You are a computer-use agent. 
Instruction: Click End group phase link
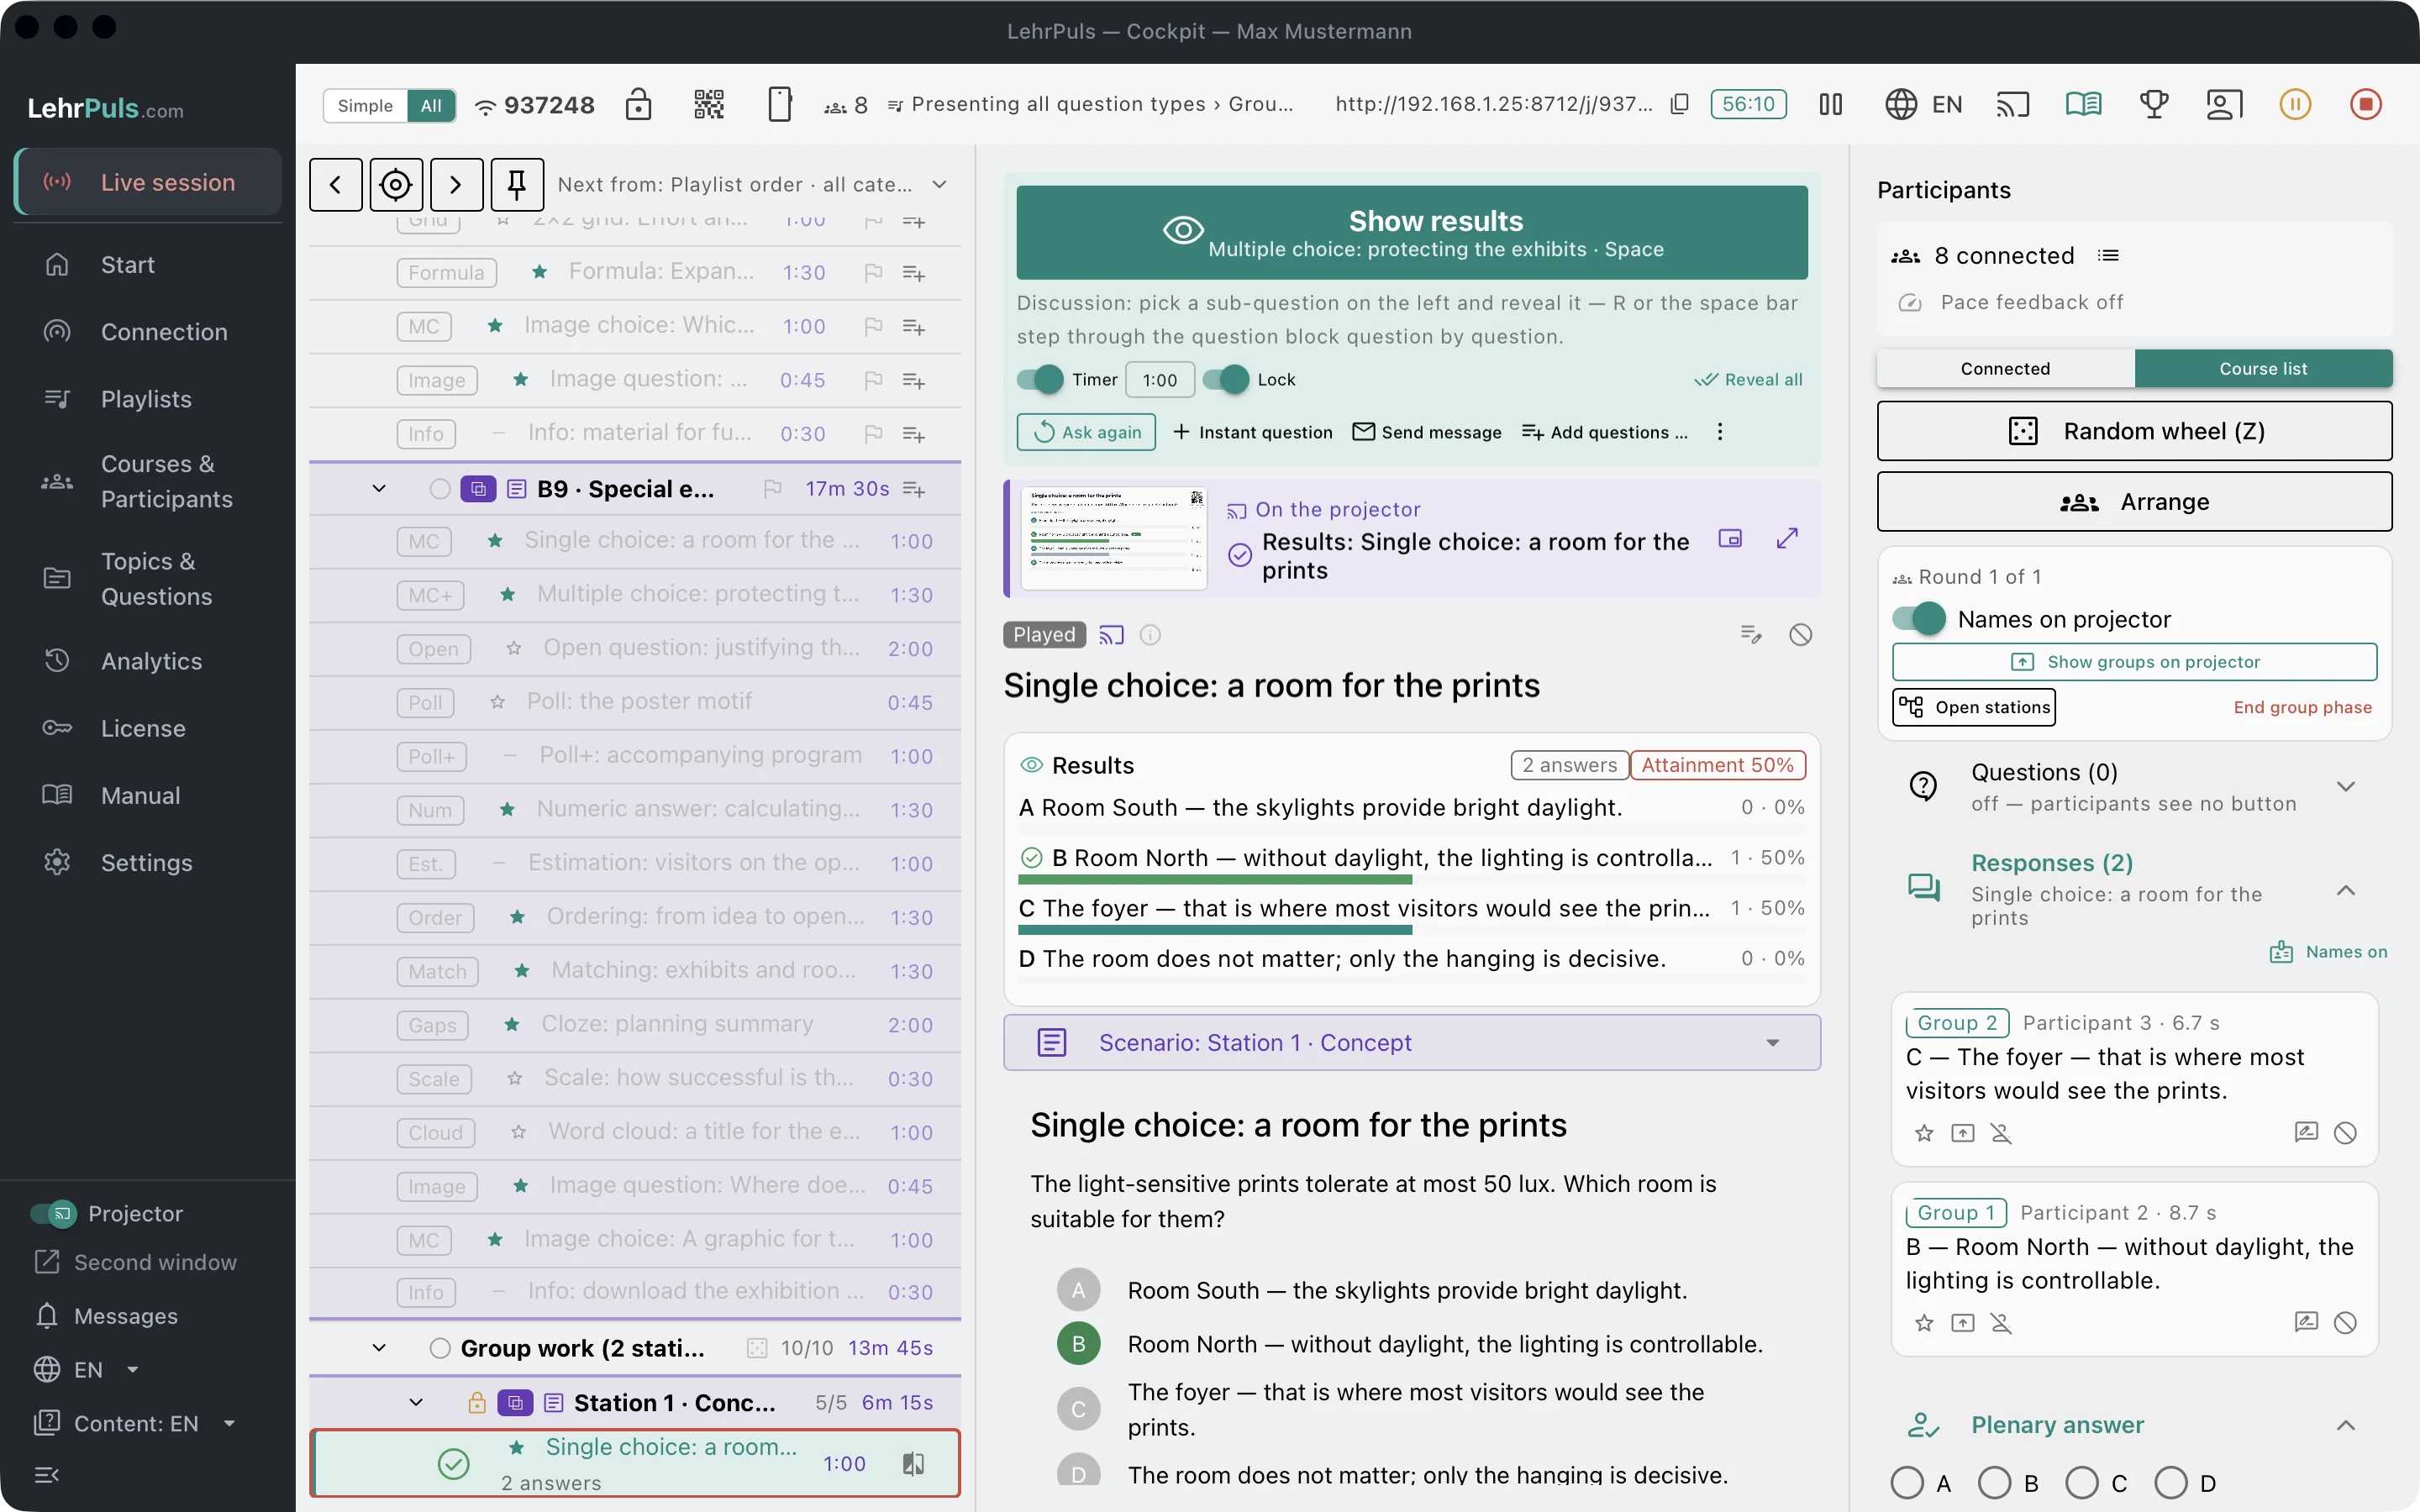tap(2302, 707)
